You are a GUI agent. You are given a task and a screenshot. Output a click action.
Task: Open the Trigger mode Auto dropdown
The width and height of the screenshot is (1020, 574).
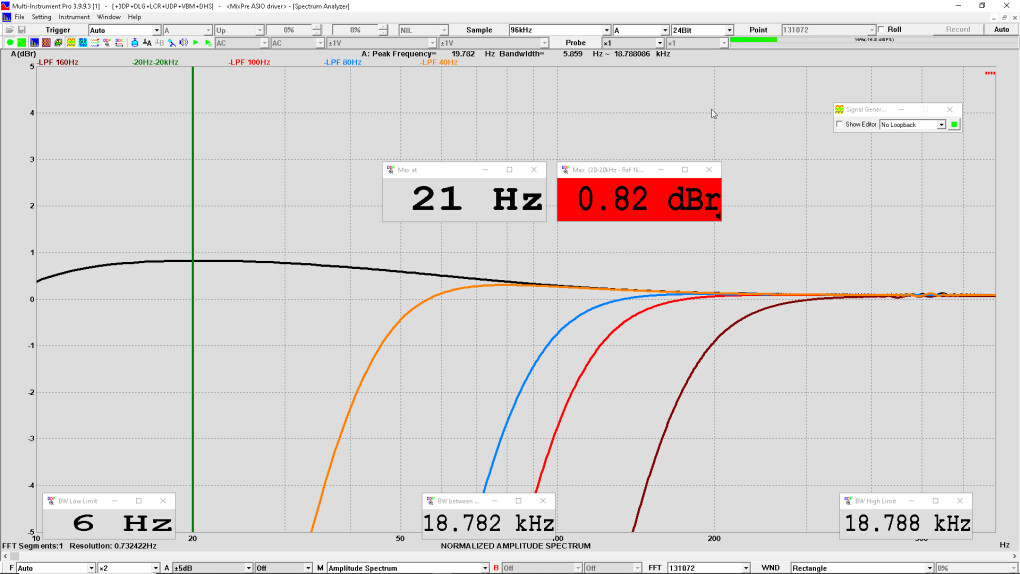coord(124,30)
